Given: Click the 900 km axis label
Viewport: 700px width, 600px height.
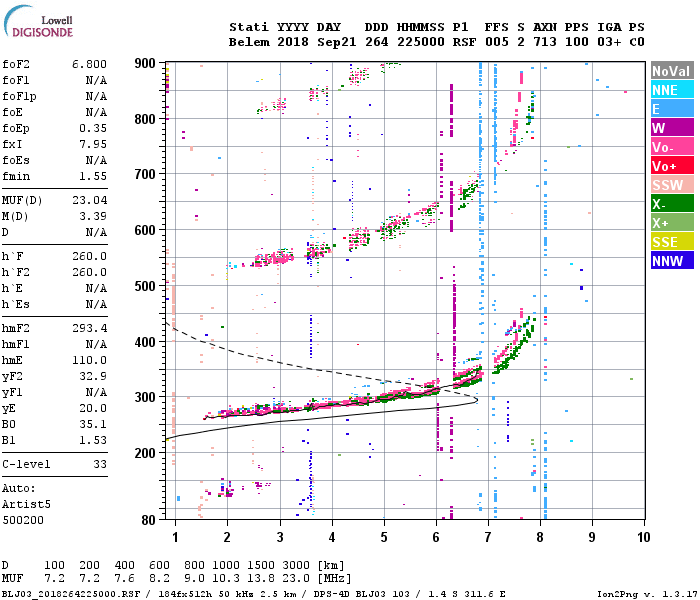Looking at the screenshot, I should tap(145, 63).
